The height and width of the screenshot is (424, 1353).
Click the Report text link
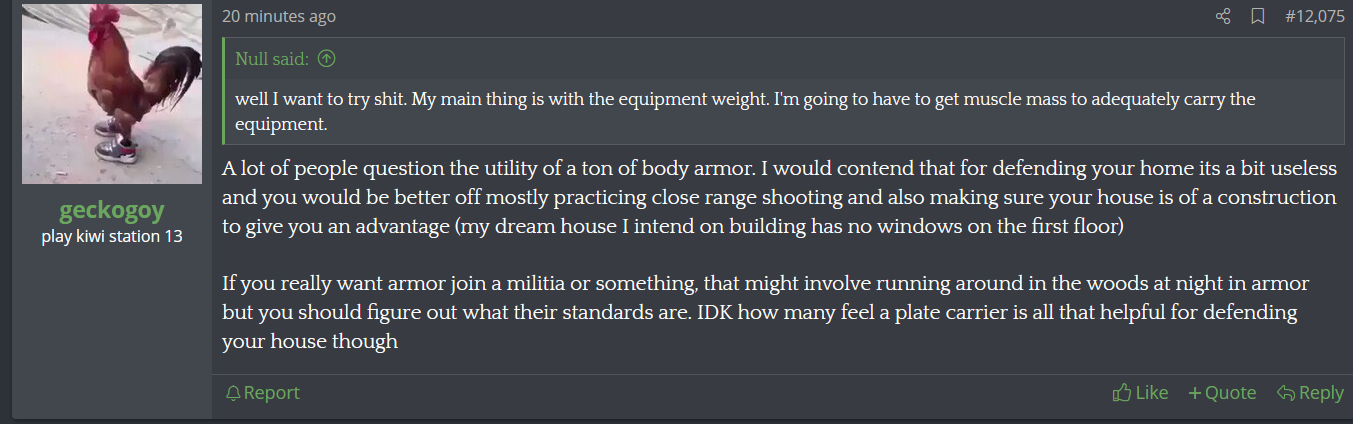[x=272, y=393]
